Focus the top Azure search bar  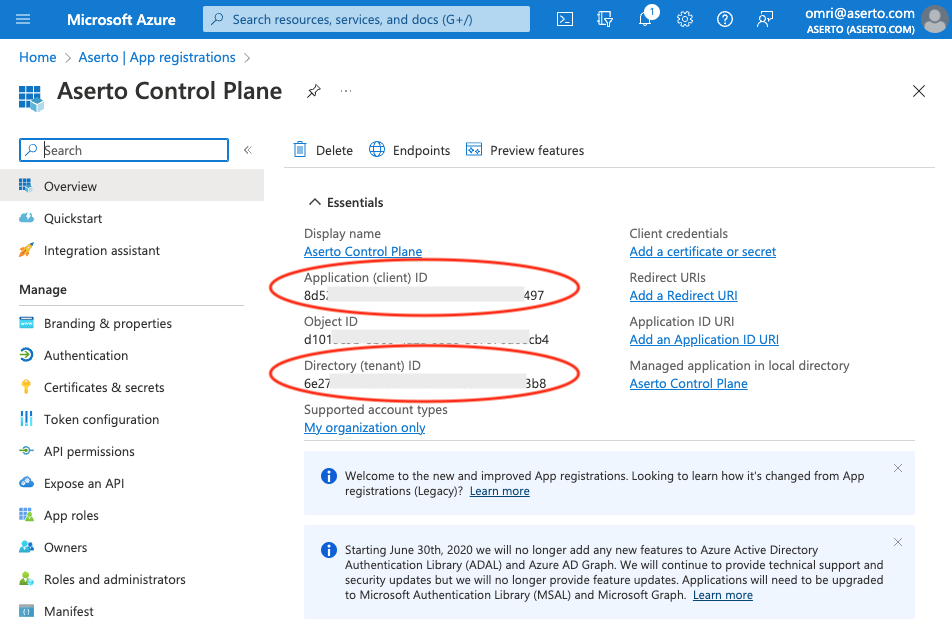[x=366, y=19]
